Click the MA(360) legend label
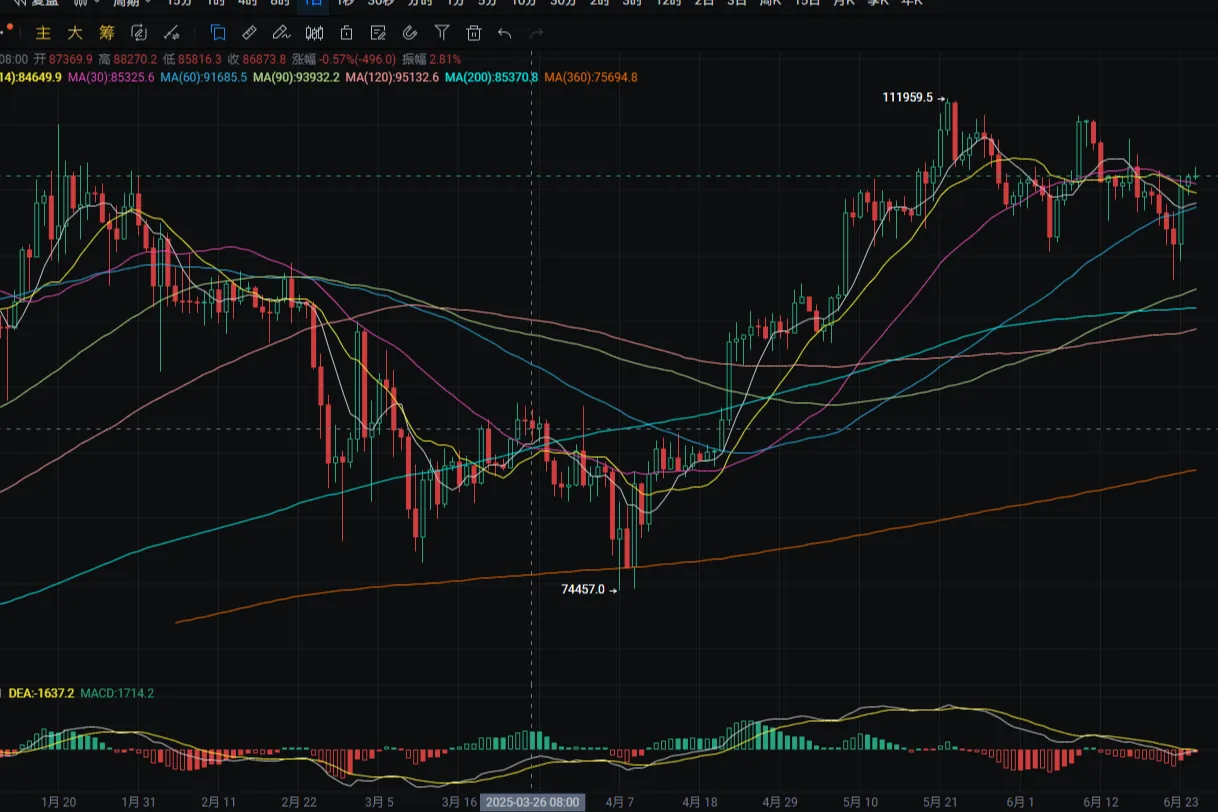Screen dimensions: 1218x812 pos(591,77)
